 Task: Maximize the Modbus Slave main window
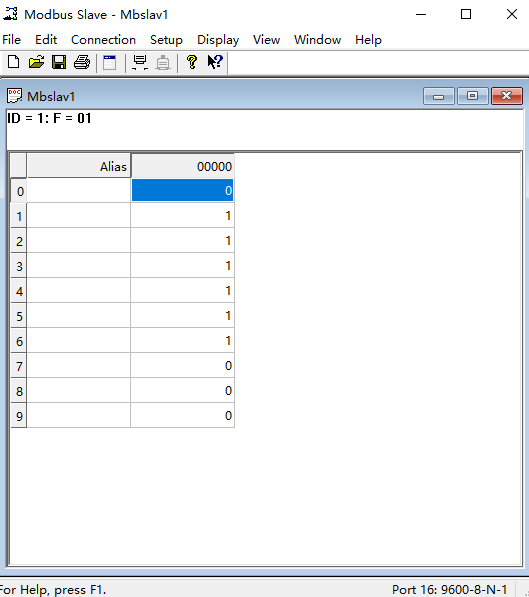click(466, 14)
